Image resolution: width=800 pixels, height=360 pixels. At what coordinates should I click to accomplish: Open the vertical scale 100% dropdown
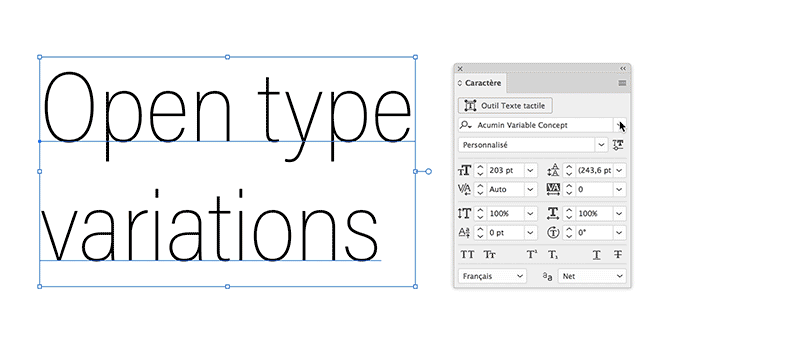pyautogui.click(x=531, y=213)
